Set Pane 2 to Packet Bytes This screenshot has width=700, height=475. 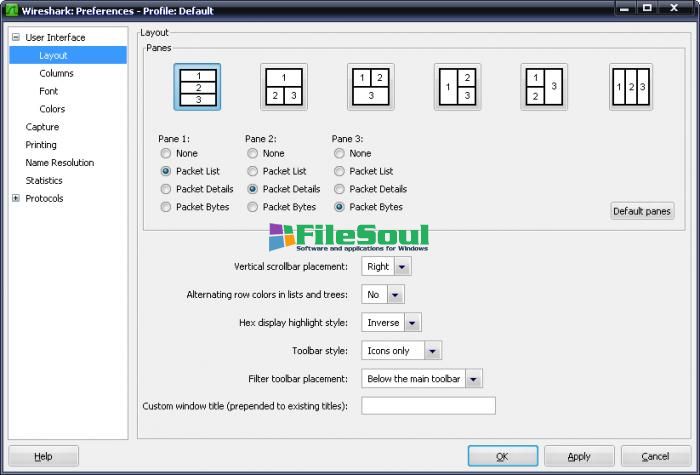(253, 207)
